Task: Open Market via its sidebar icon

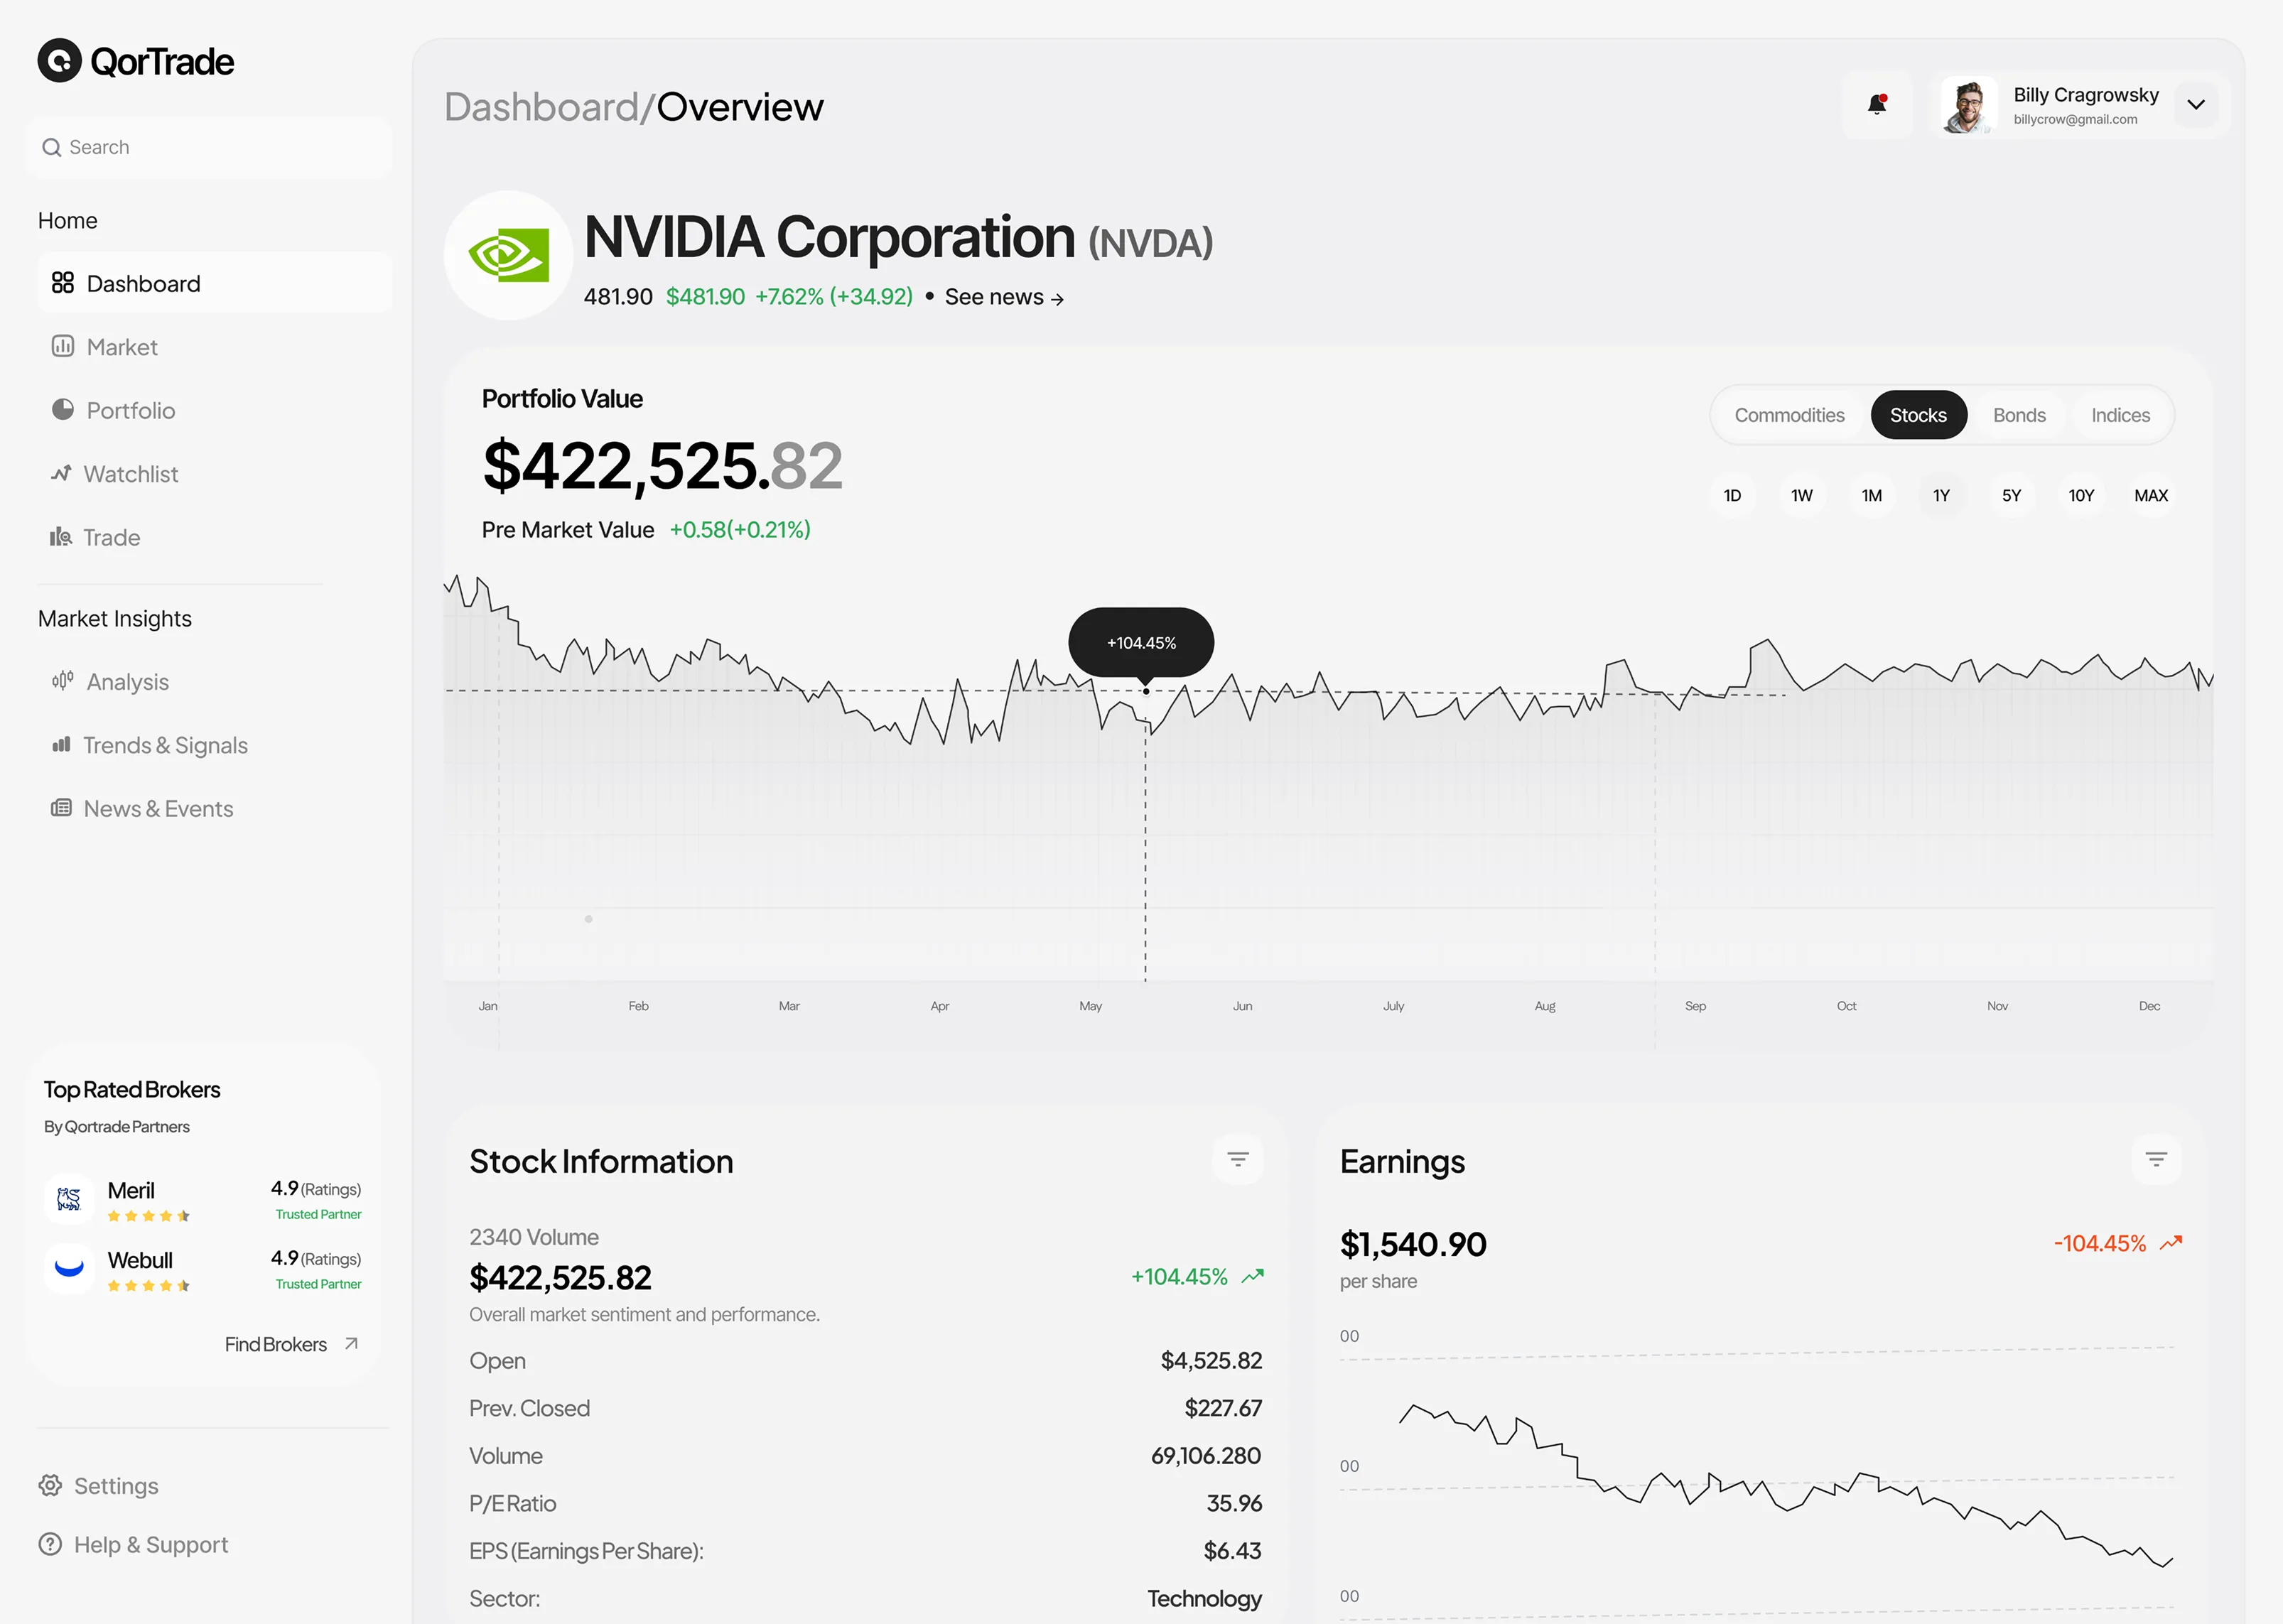Action: 63,346
